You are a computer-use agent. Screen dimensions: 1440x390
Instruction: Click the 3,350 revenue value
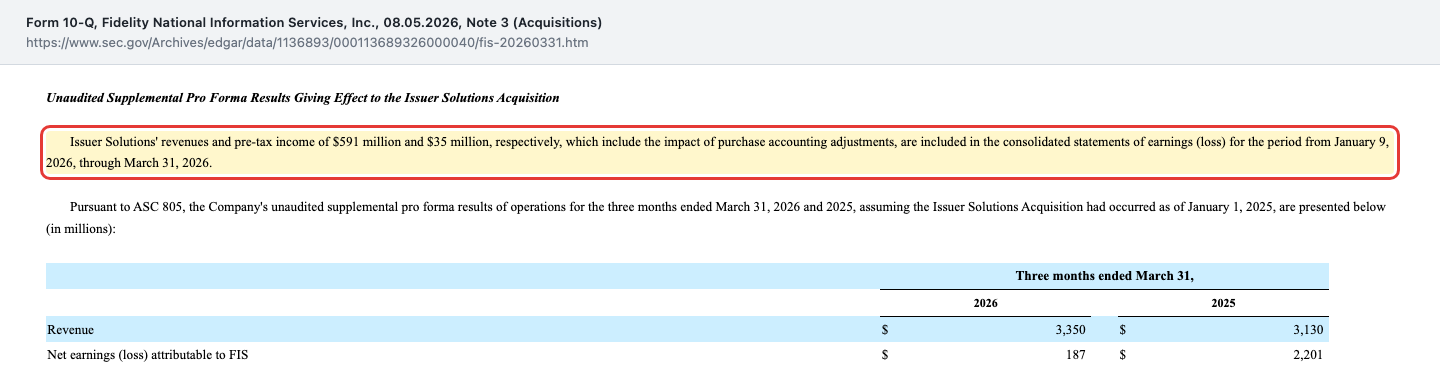tap(1070, 329)
